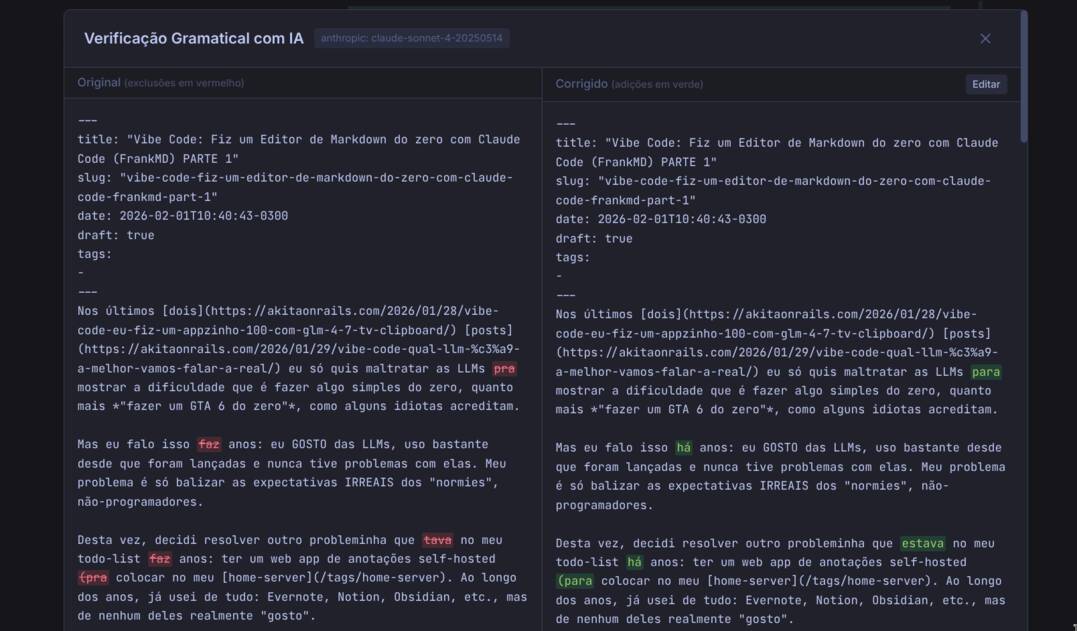Click the 'Original (exclusões em vermelho)' panel header
Screen dimensions: 1077x631
point(163,84)
